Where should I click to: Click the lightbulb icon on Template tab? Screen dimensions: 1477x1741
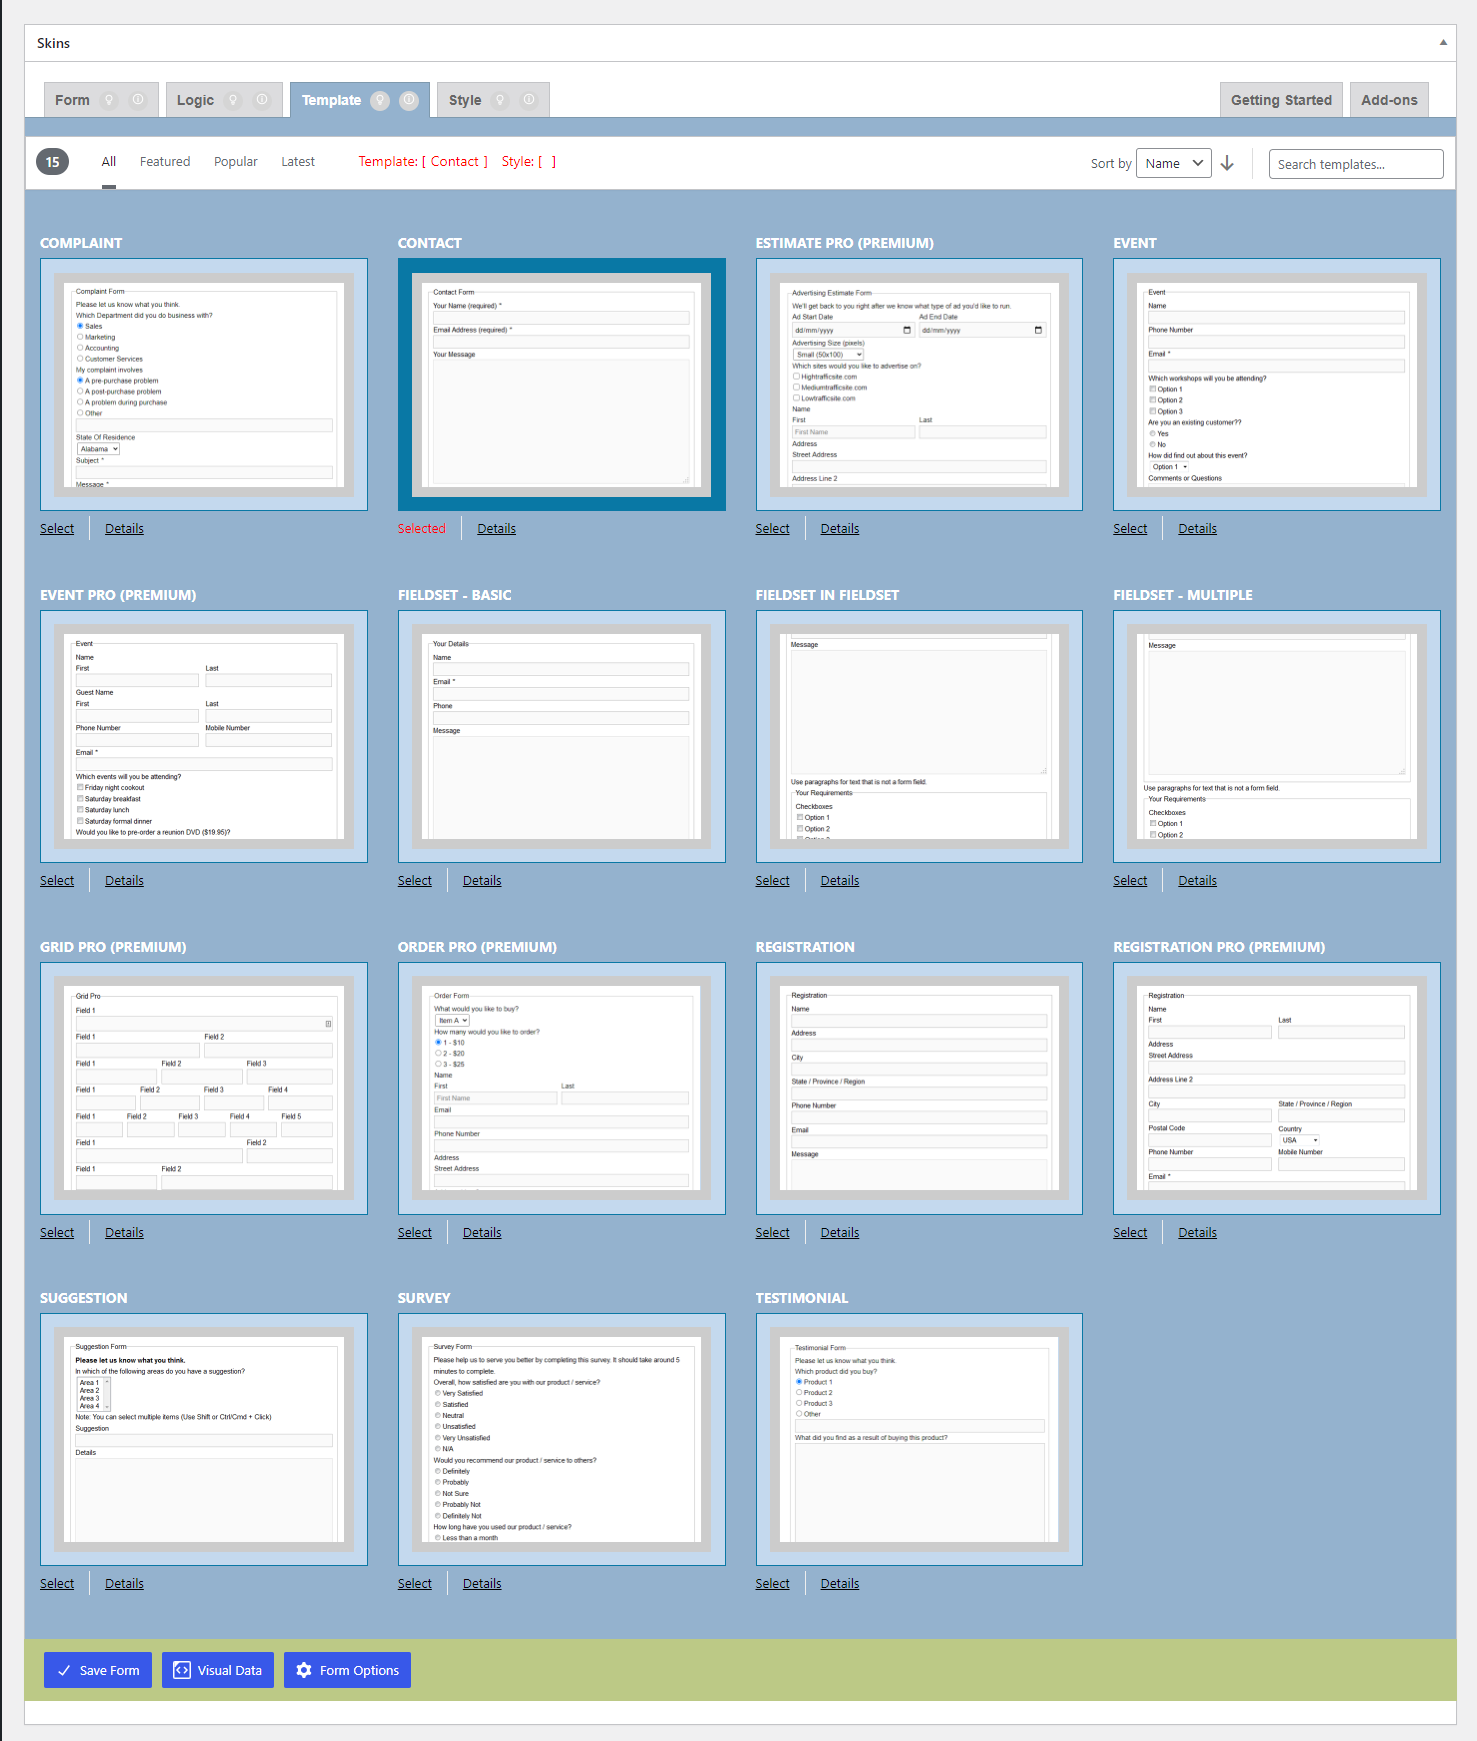(x=380, y=100)
